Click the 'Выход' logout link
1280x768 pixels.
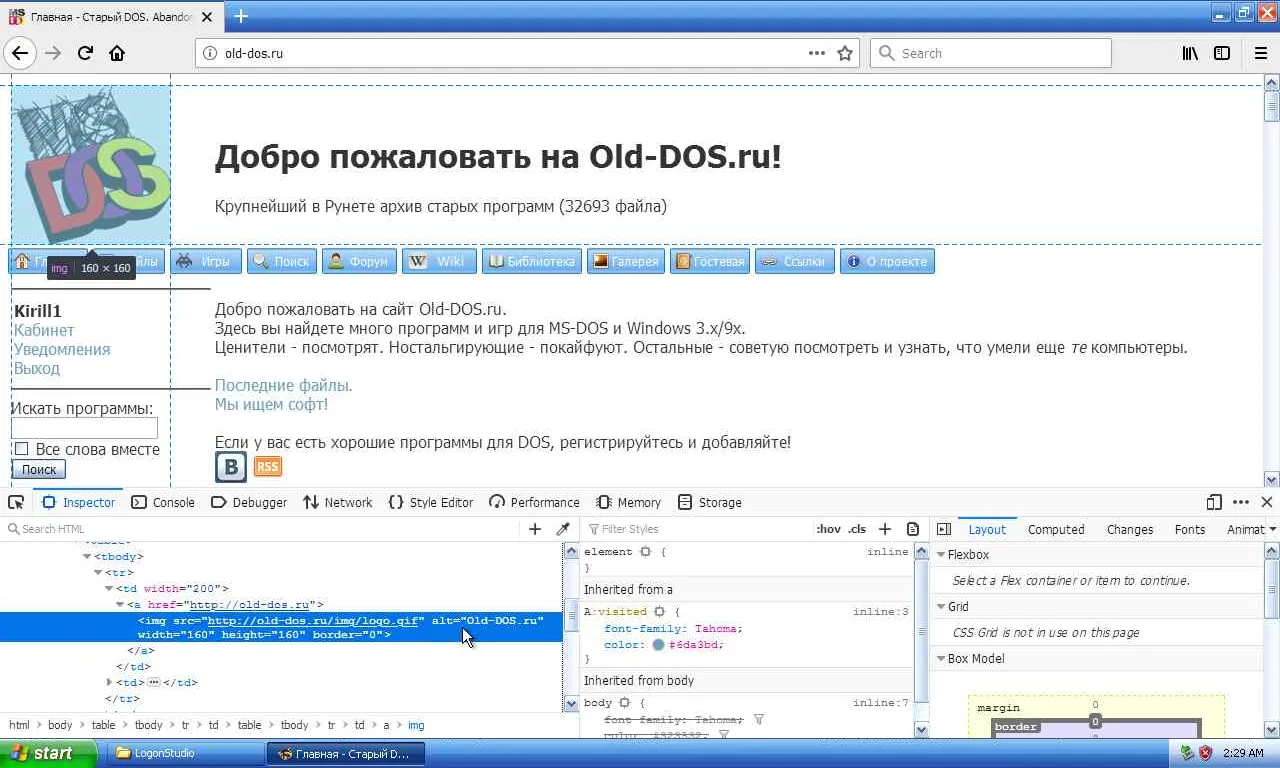tap(37, 368)
